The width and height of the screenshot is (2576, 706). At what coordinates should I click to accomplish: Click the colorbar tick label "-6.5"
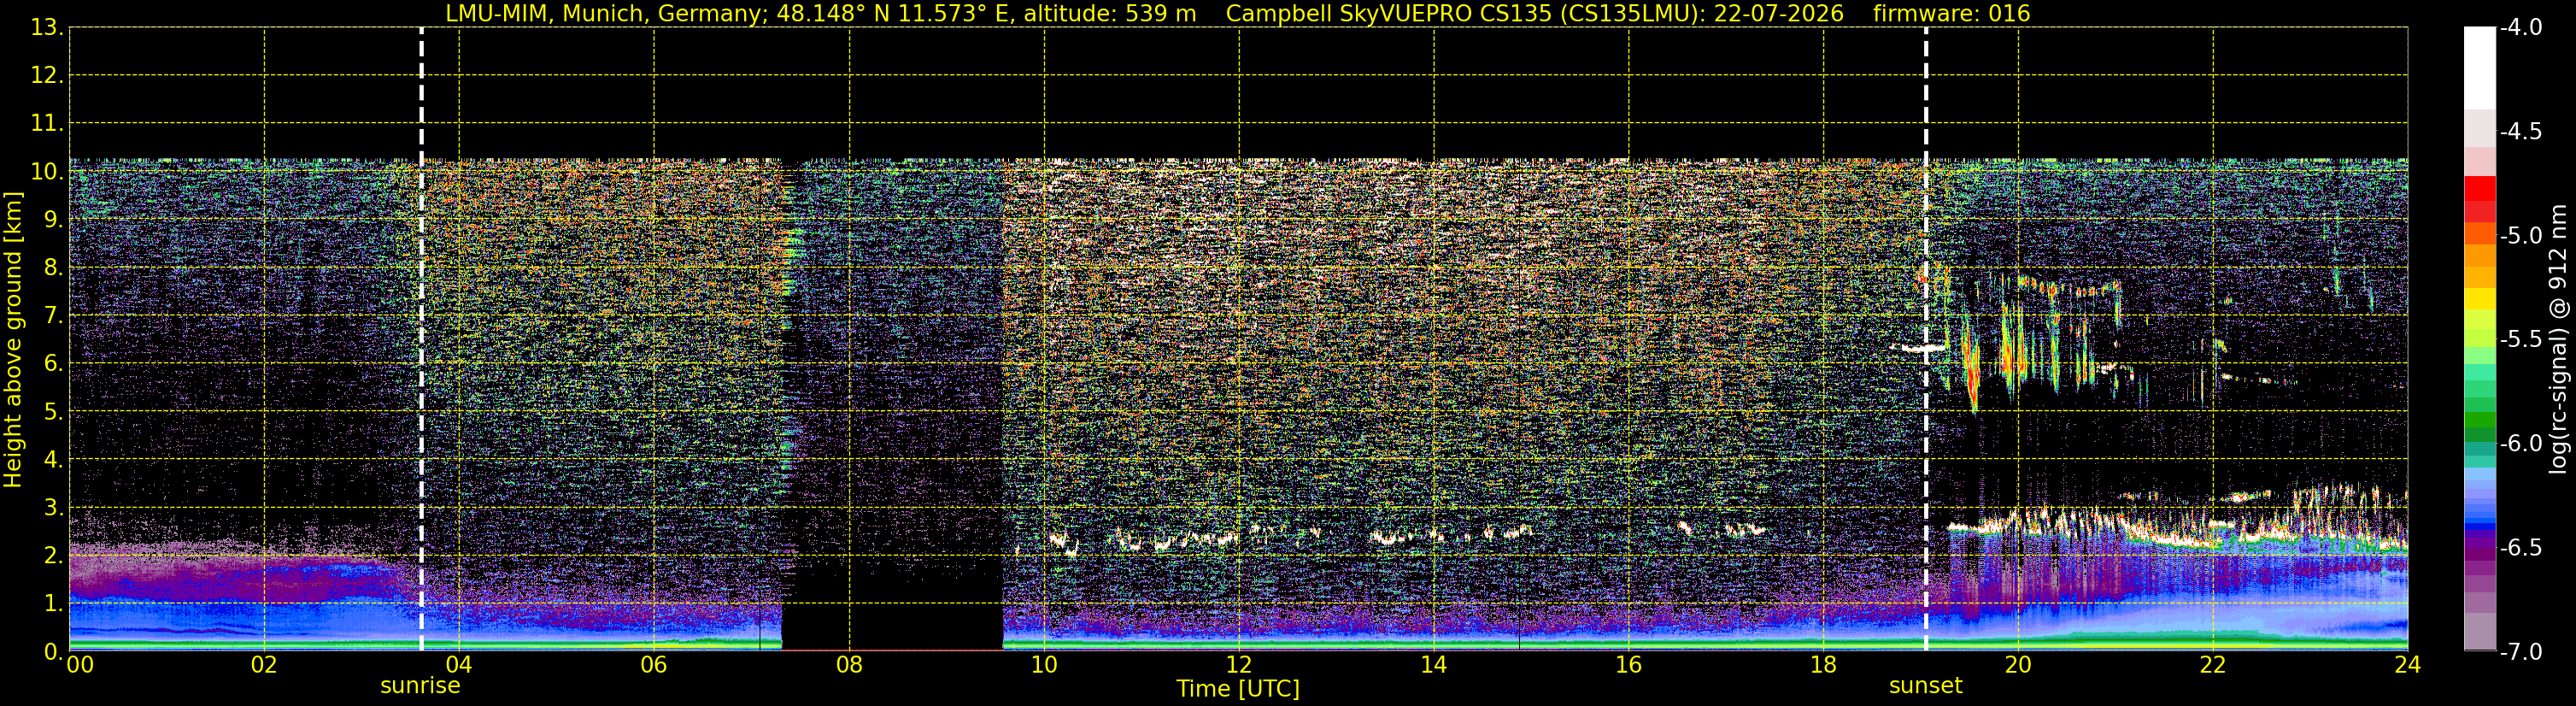pyautogui.click(x=2521, y=548)
